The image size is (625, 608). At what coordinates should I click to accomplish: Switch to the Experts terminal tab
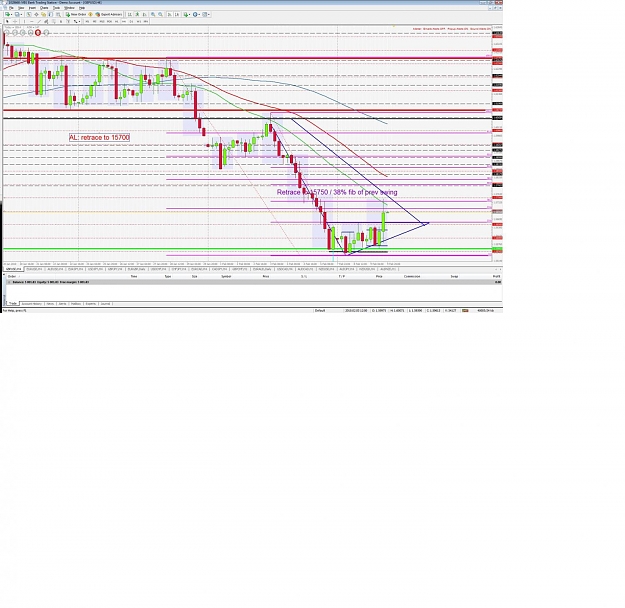[91, 304]
